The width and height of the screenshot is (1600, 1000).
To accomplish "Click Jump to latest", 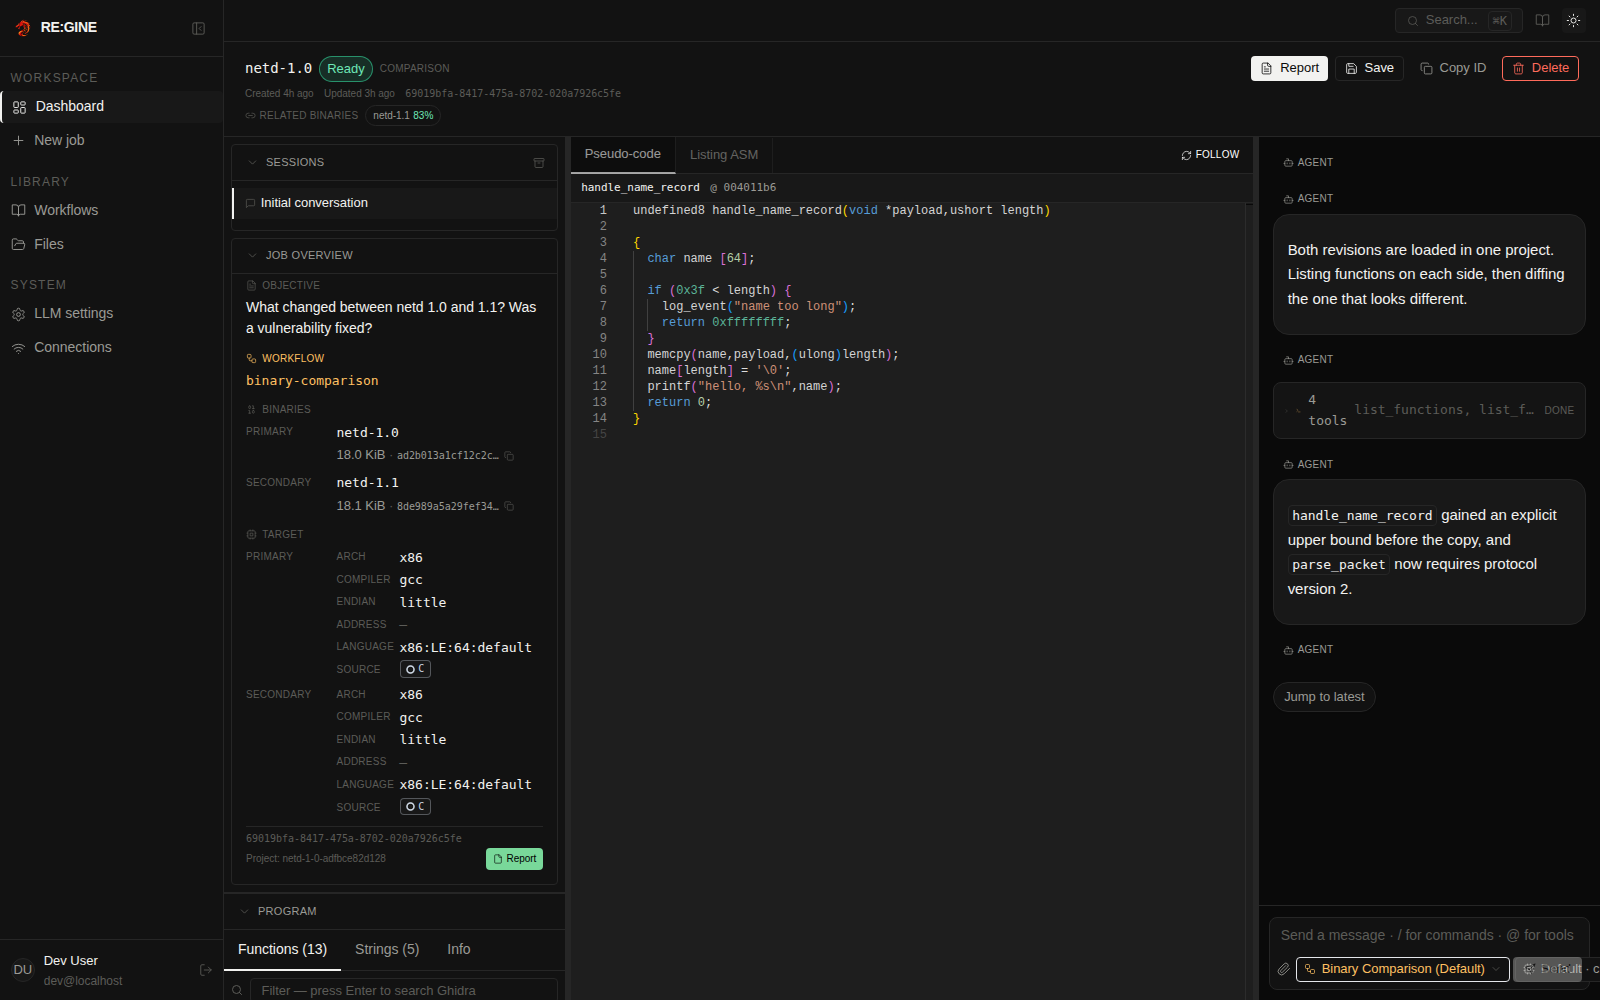I will pyautogui.click(x=1324, y=697).
